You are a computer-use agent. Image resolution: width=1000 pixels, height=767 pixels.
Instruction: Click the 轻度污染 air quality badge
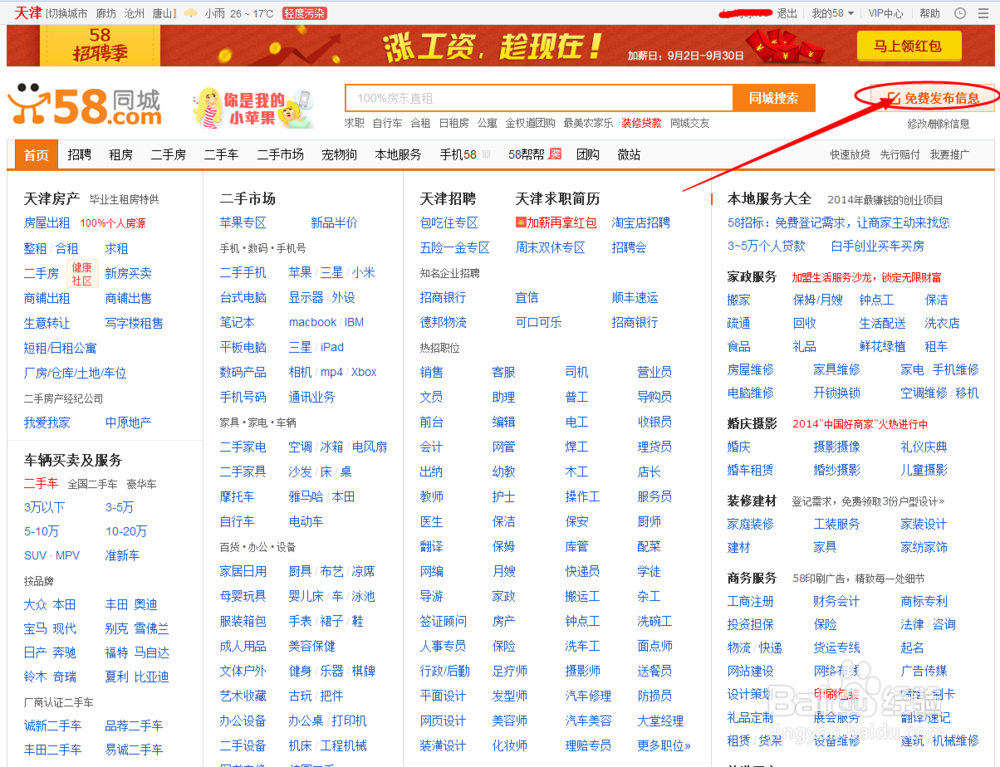pyautogui.click(x=304, y=13)
